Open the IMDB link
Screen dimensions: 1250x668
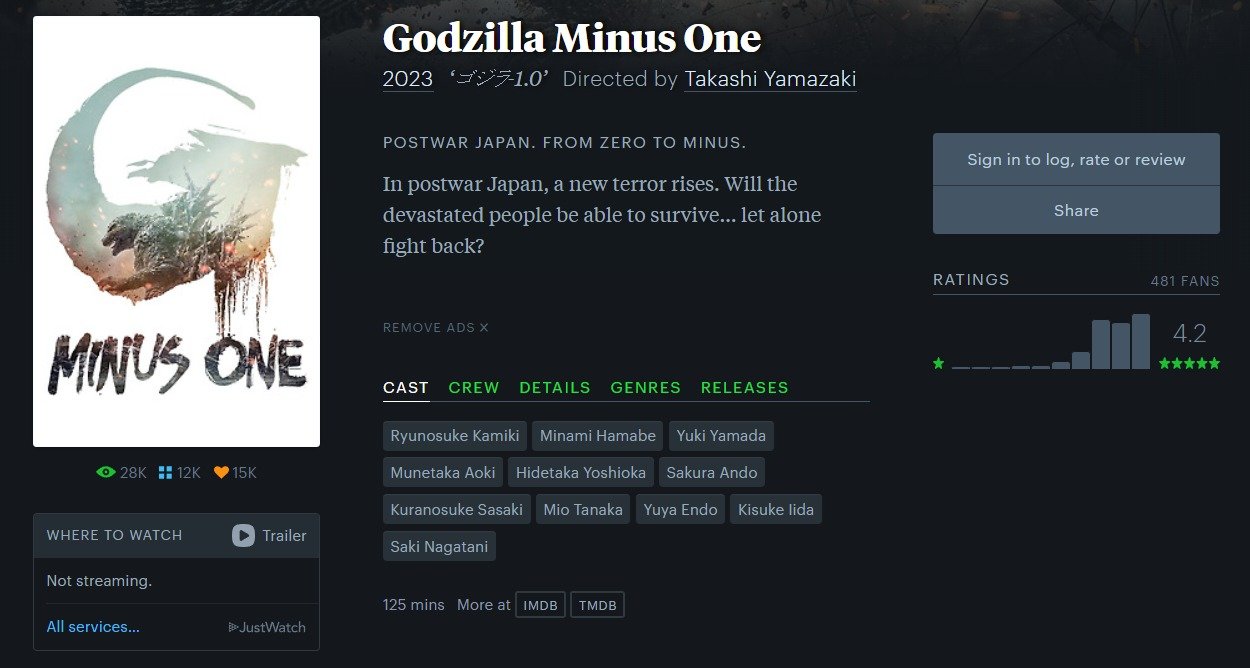[540, 605]
